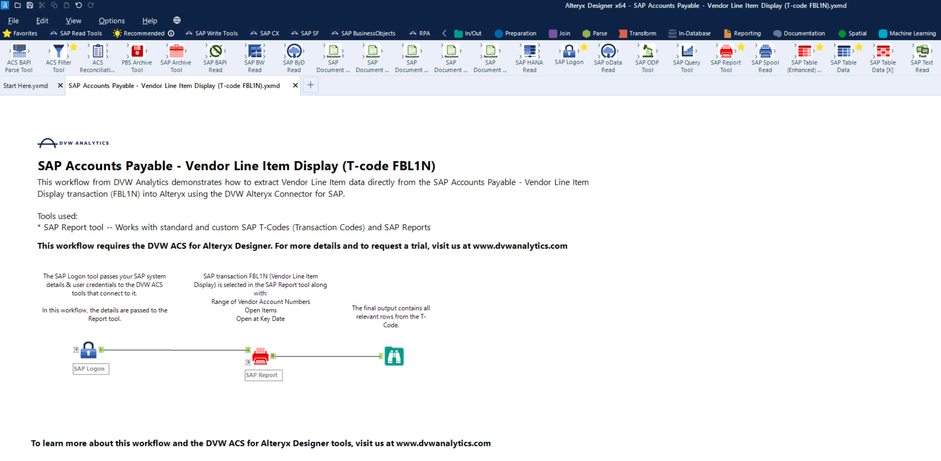Select the red SAP Report node on canvas
This screenshot has height=461, width=941.
coord(260,357)
